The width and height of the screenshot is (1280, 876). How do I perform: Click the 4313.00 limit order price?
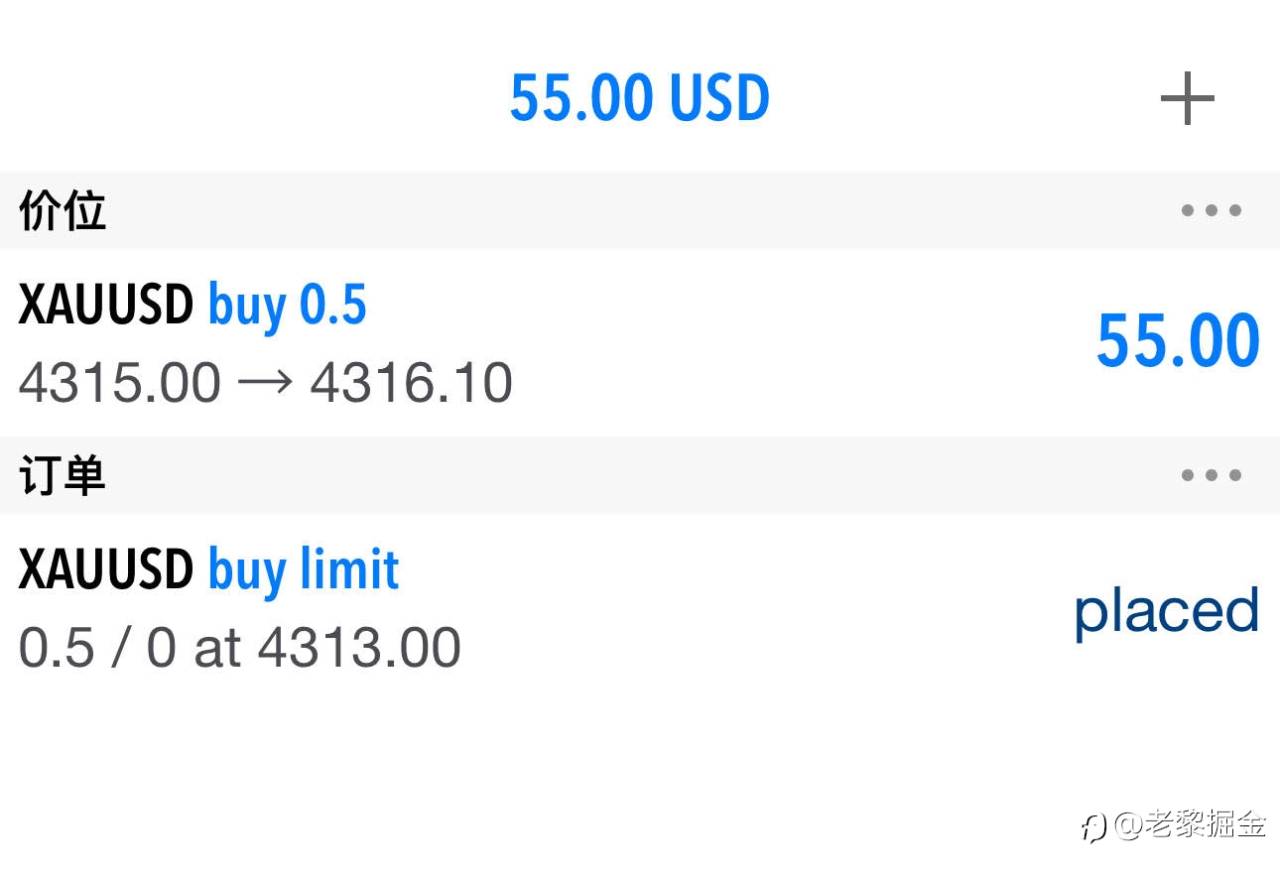[359, 649]
